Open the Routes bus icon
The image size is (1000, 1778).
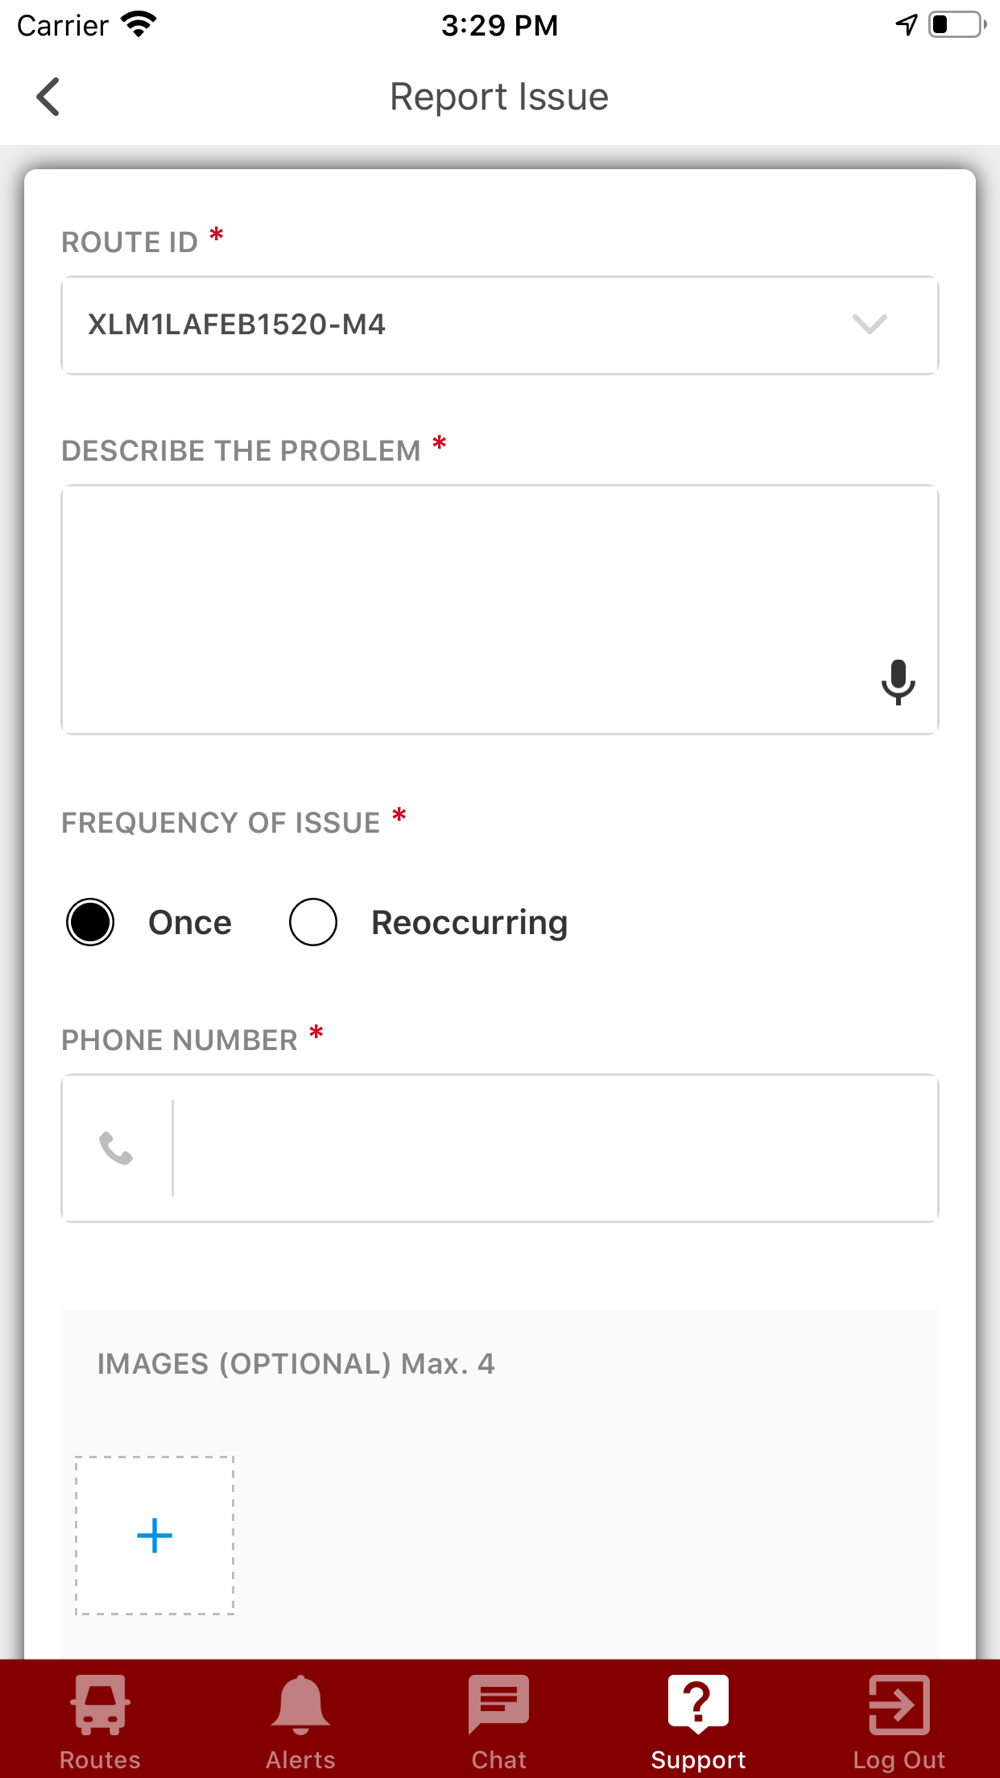(100, 1704)
